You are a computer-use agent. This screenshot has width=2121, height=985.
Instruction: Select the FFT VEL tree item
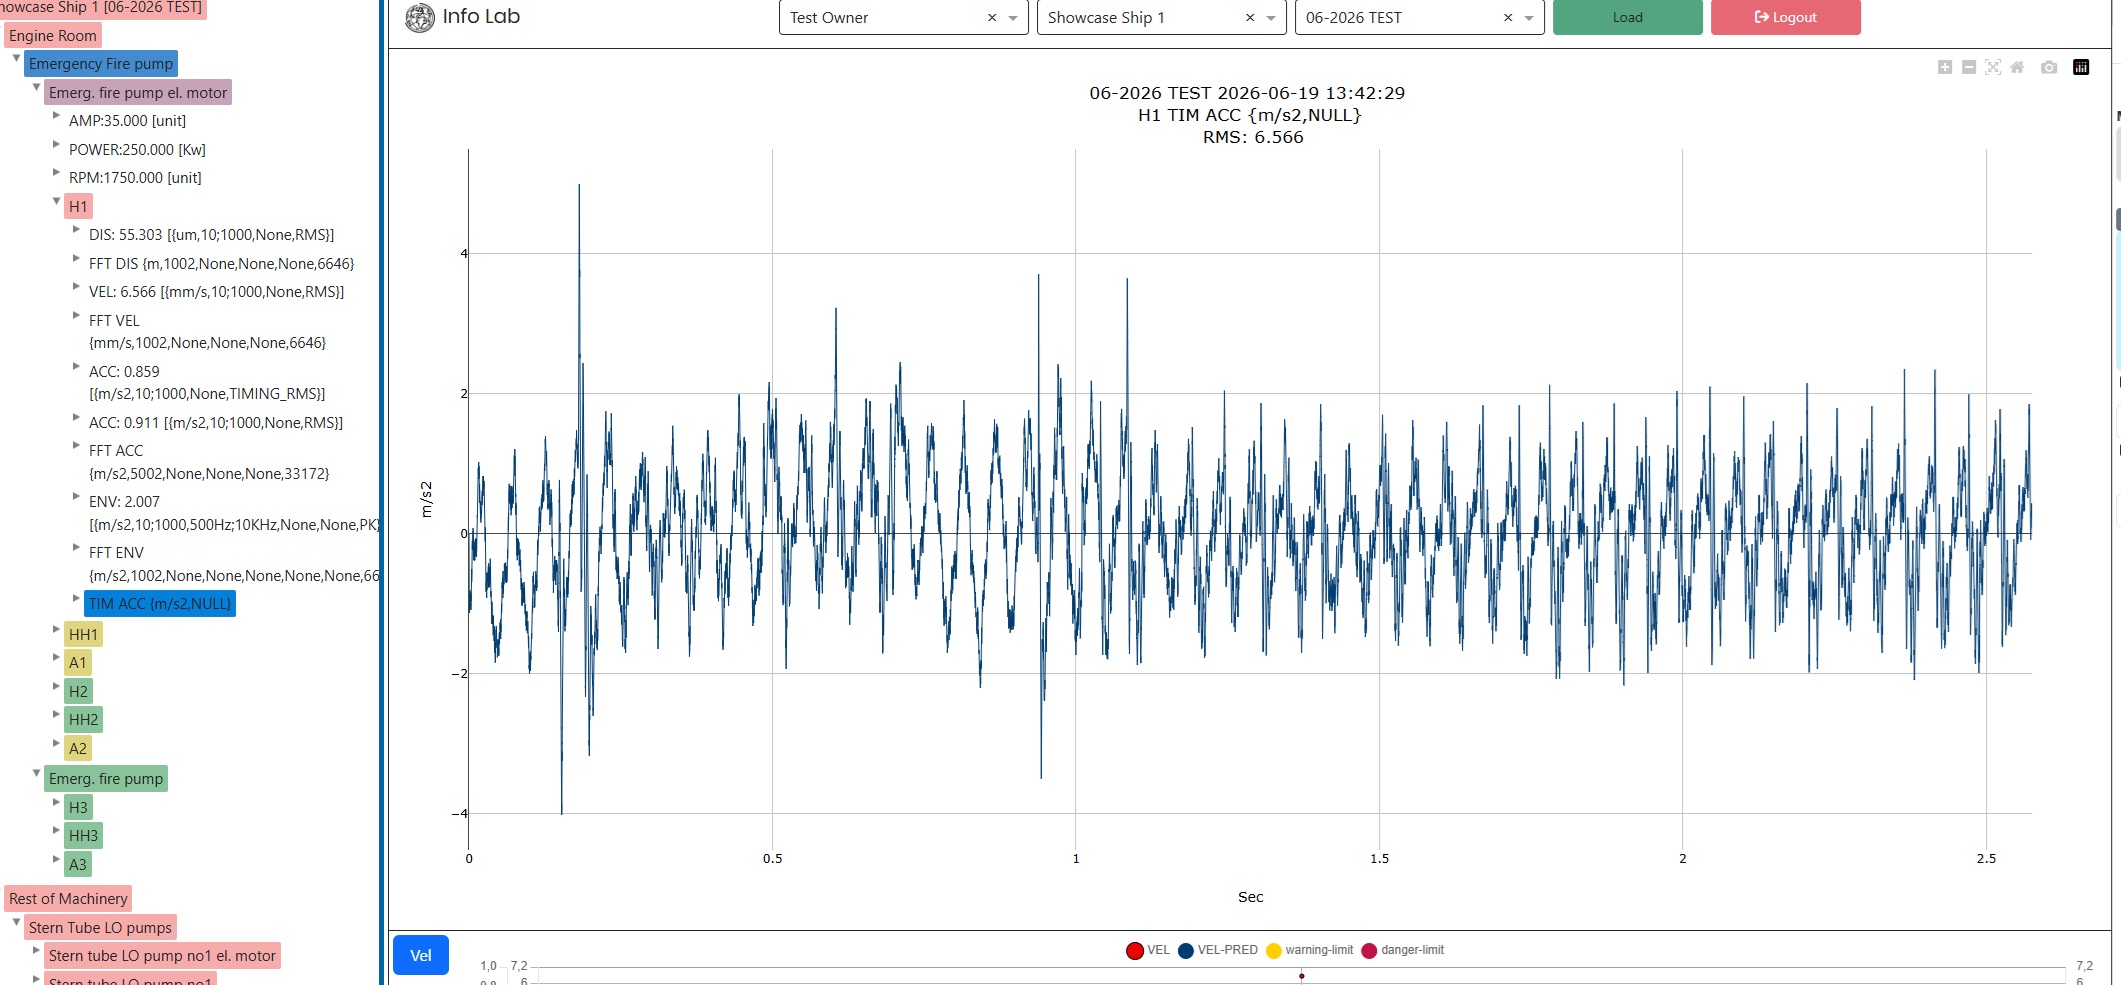pyautogui.click(x=207, y=331)
